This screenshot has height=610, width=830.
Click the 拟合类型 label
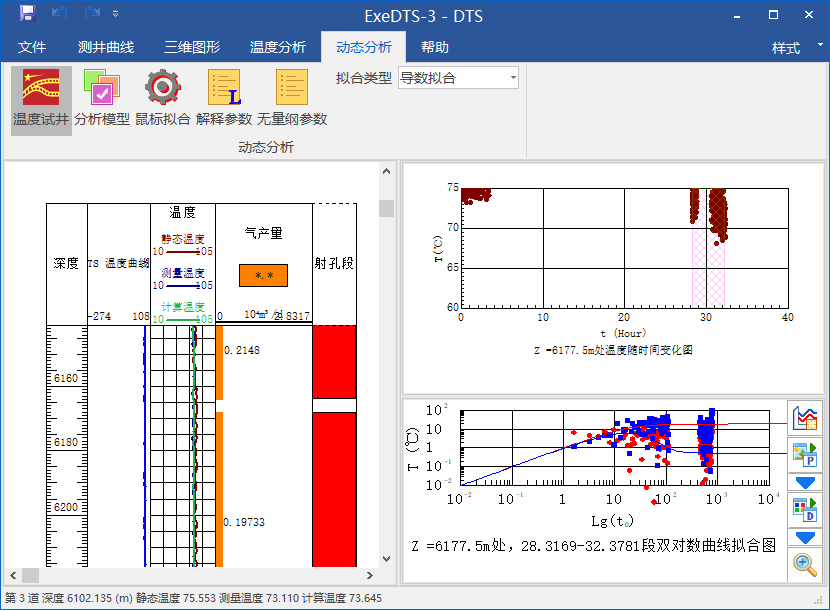point(364,78)
